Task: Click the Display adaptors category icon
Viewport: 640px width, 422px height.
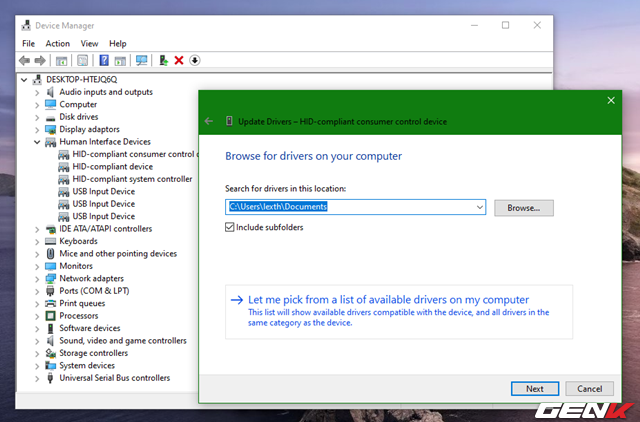Action: [x=50, y=130]
